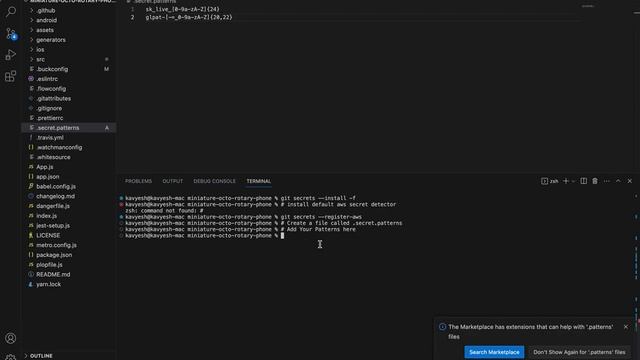Open the Extensions view
This screenshot has width=640, height=360.
11,76
